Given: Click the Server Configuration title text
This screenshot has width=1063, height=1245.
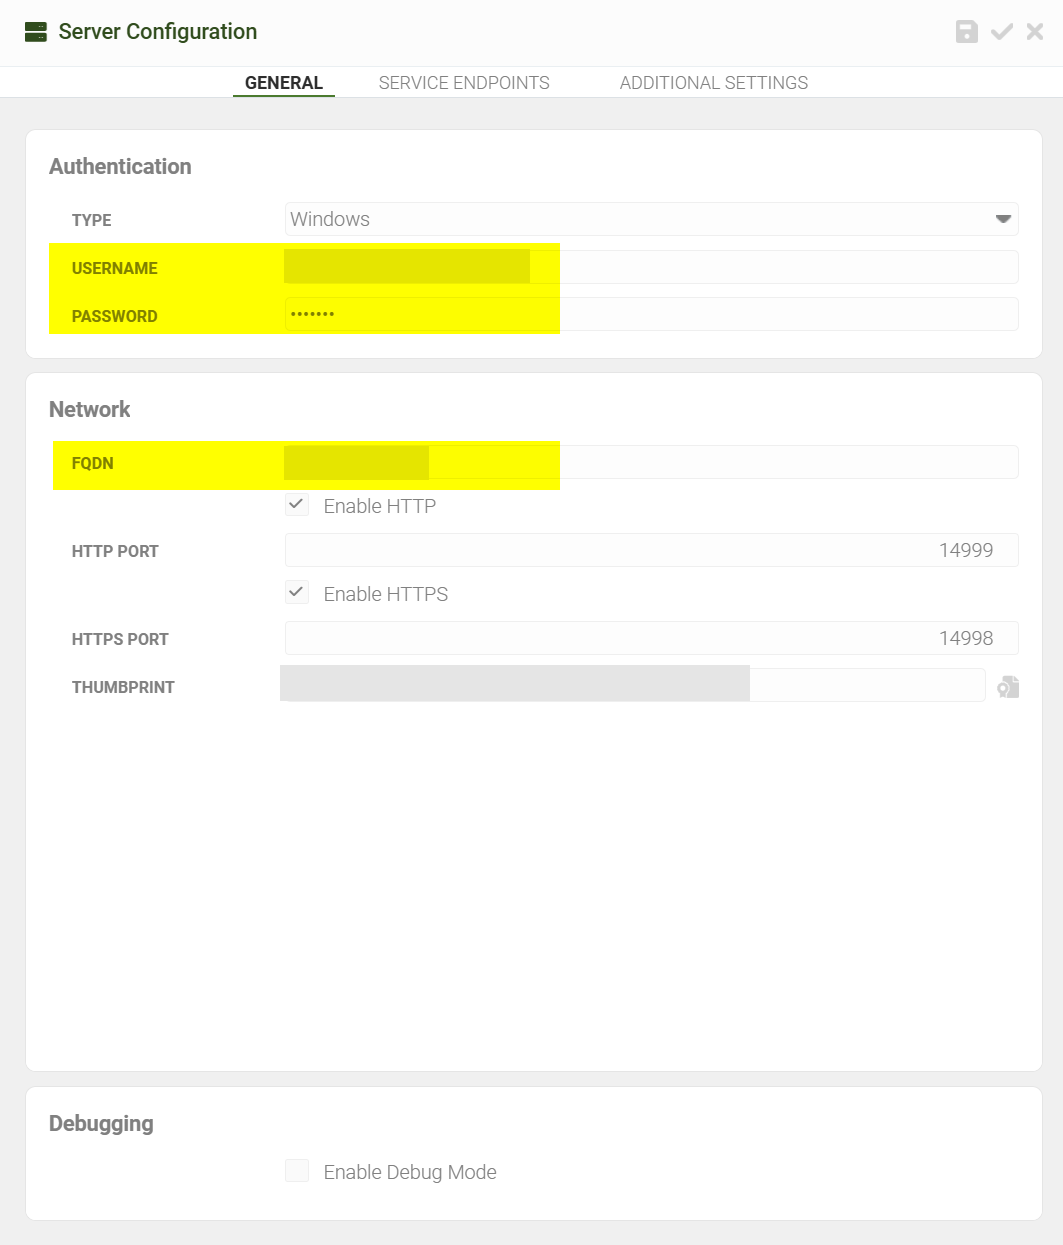Looking at the screenshot, I should click(x=158, y=32).
